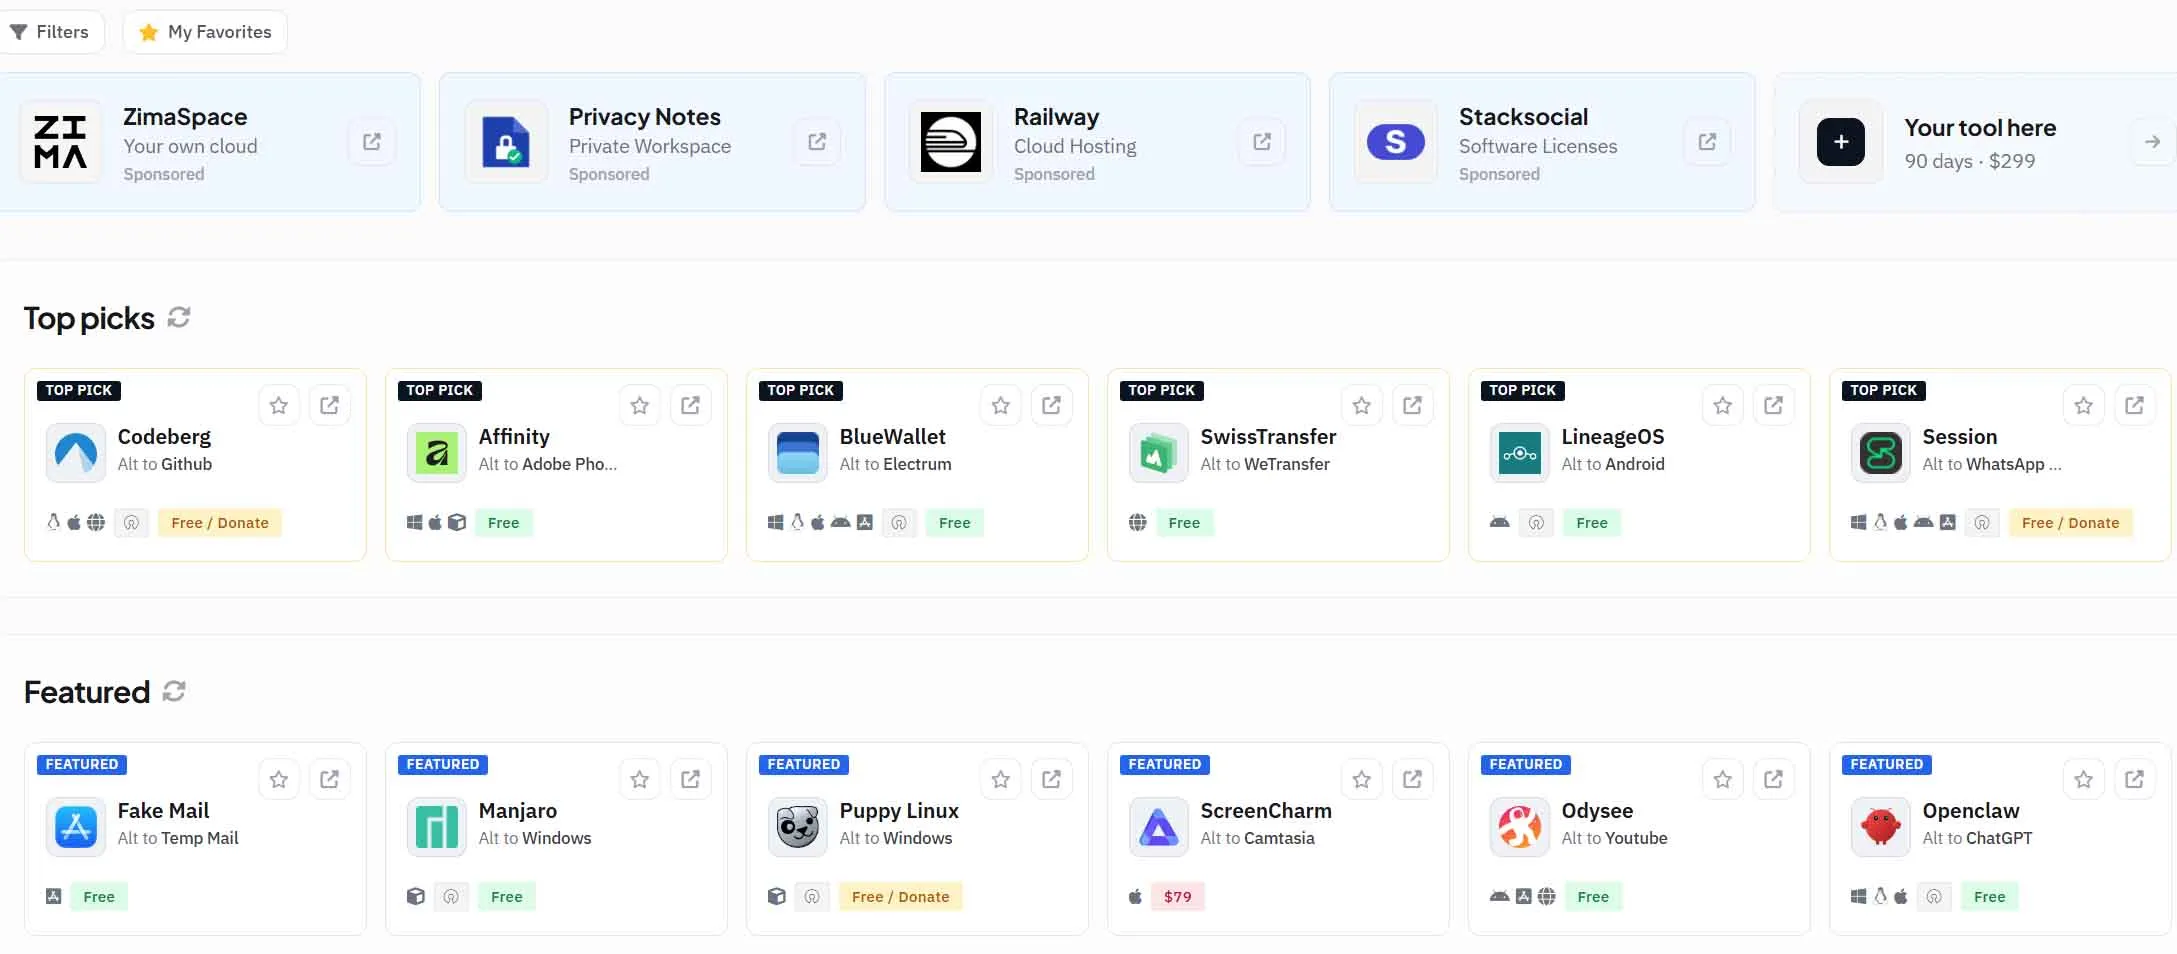The height and width of the screenshot is (954, 2177).
Task: Click 'Alt to Camtasia' text
Action: click(x=1258, y=838)
